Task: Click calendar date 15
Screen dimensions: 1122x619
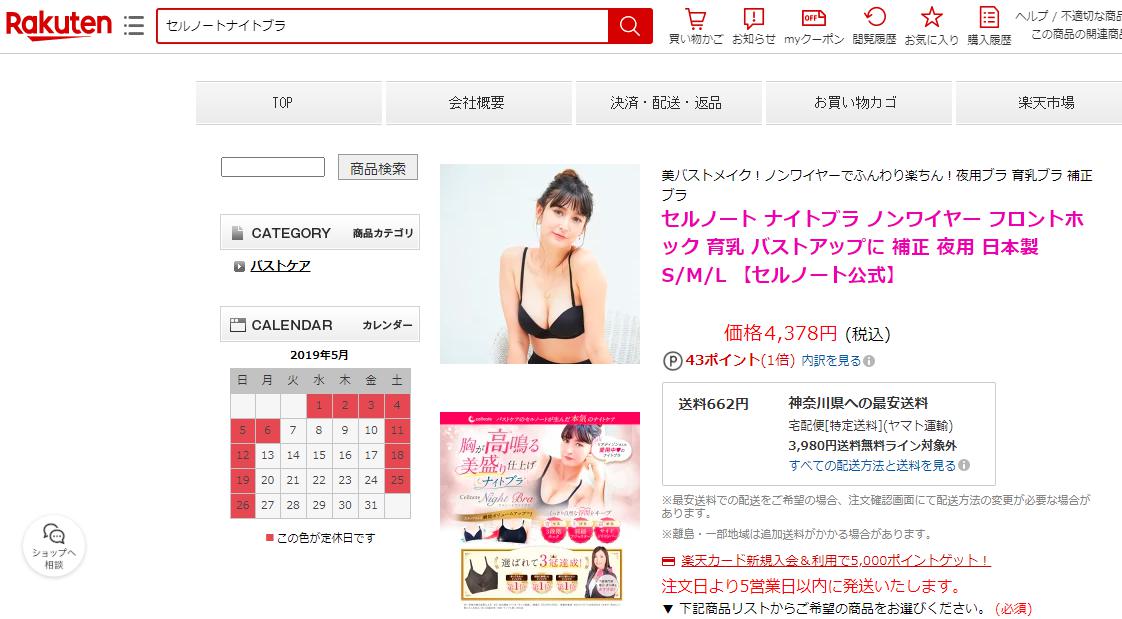Action: coord(319,455)
